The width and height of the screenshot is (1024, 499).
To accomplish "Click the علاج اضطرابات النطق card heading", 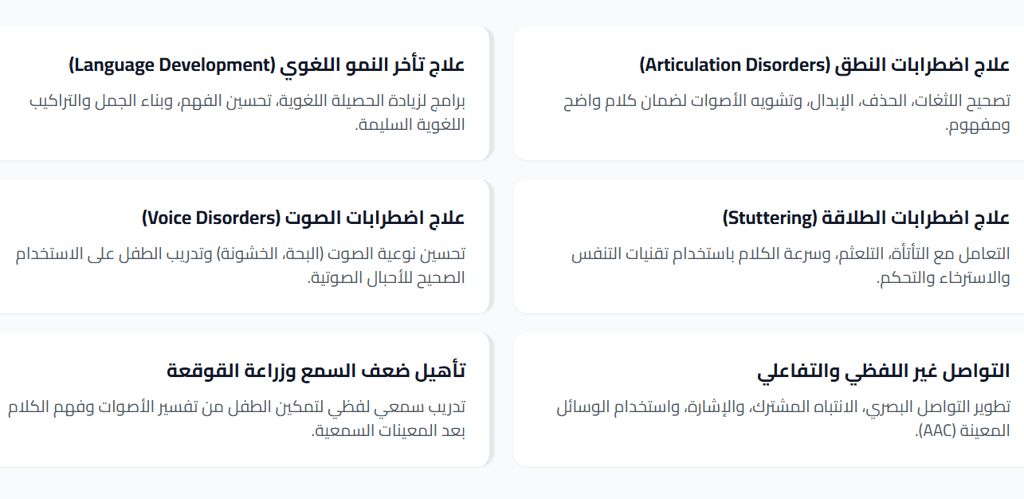I will [x=922, y=66].
